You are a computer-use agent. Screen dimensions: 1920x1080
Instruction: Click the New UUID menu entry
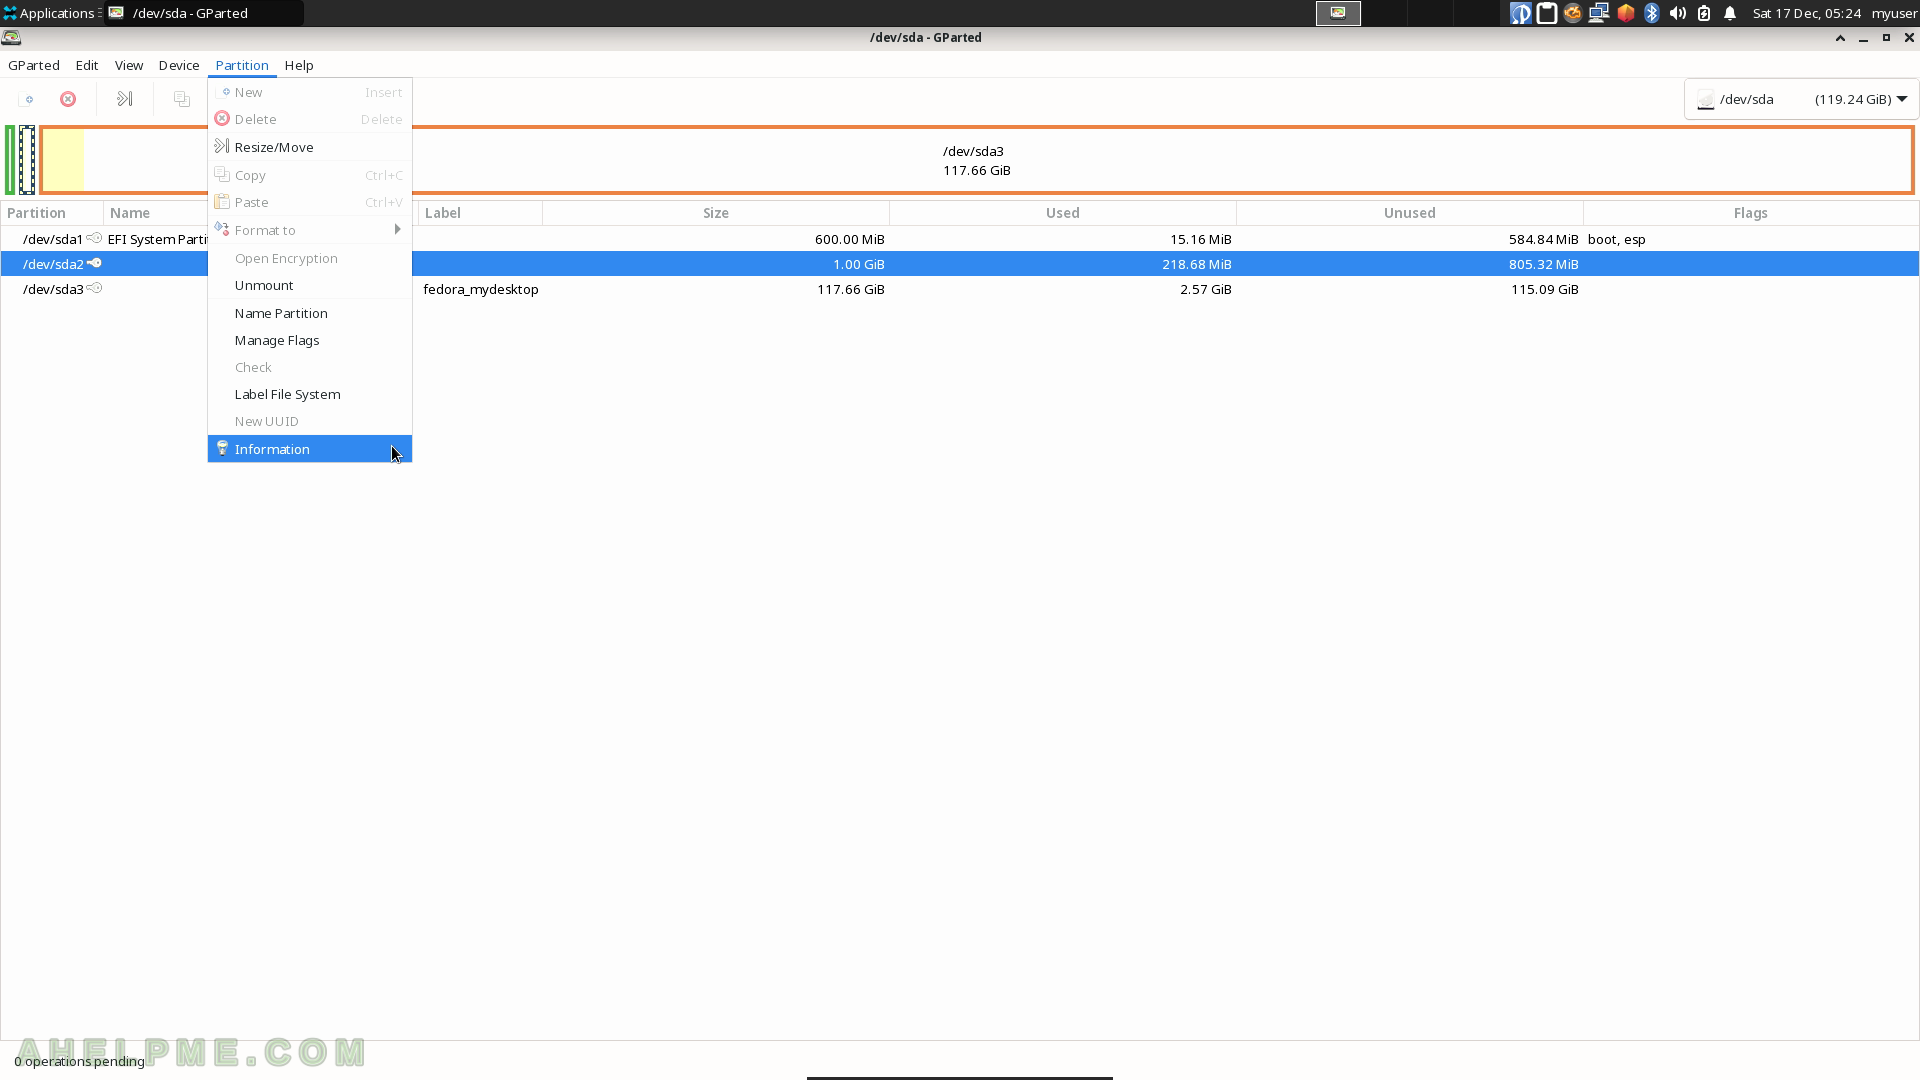(310, 421)
